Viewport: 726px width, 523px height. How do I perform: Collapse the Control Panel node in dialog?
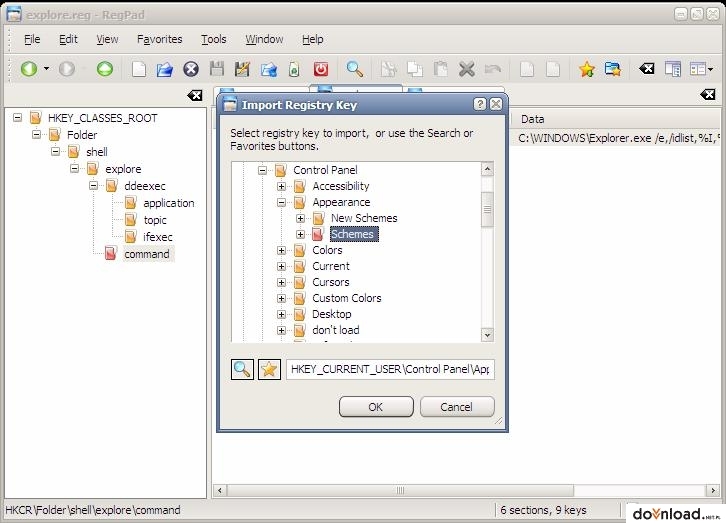262,170
